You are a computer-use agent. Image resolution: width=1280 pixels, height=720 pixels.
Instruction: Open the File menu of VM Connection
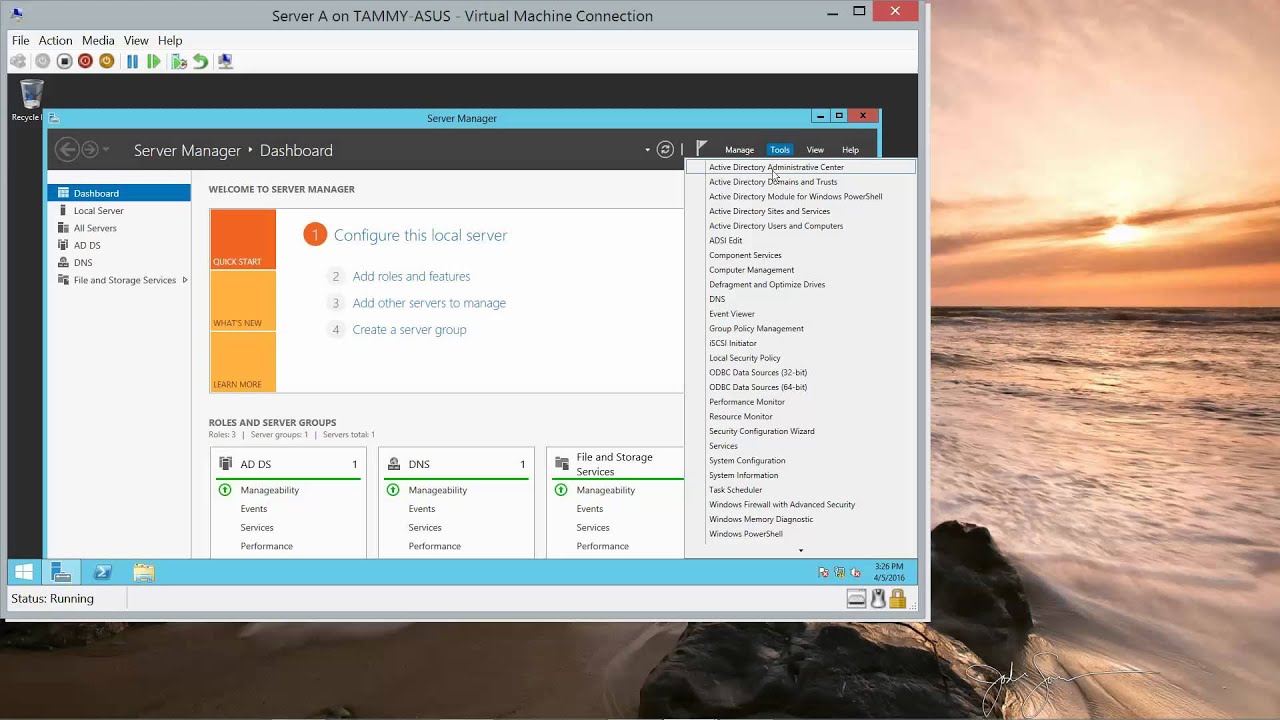(x=20, y=41)
